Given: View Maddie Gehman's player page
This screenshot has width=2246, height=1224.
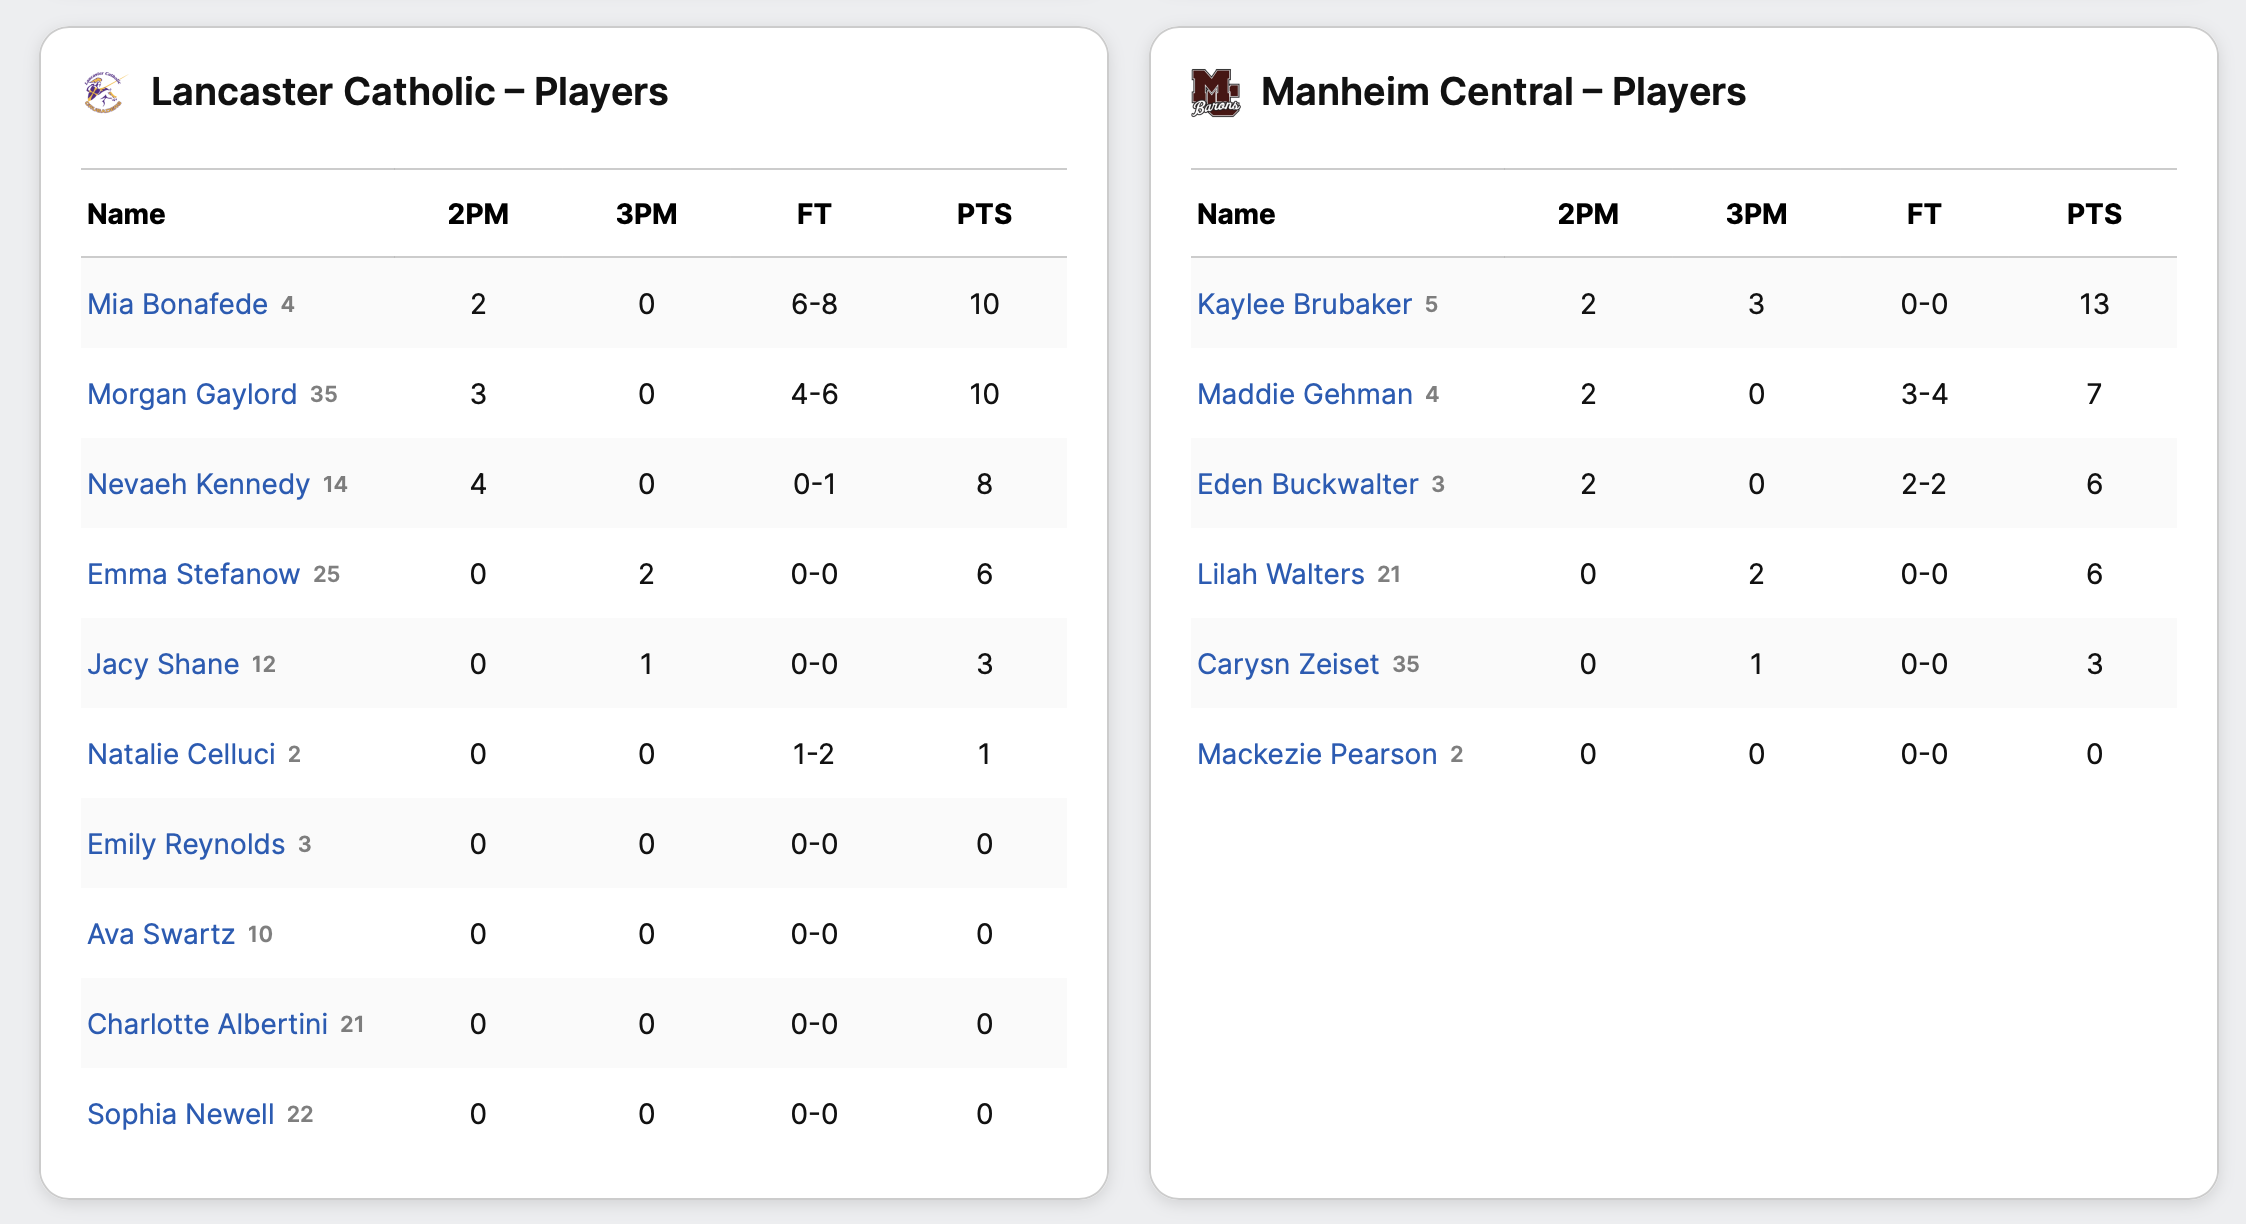Looking at the screenshot, I should click(x=1304, y=394).
